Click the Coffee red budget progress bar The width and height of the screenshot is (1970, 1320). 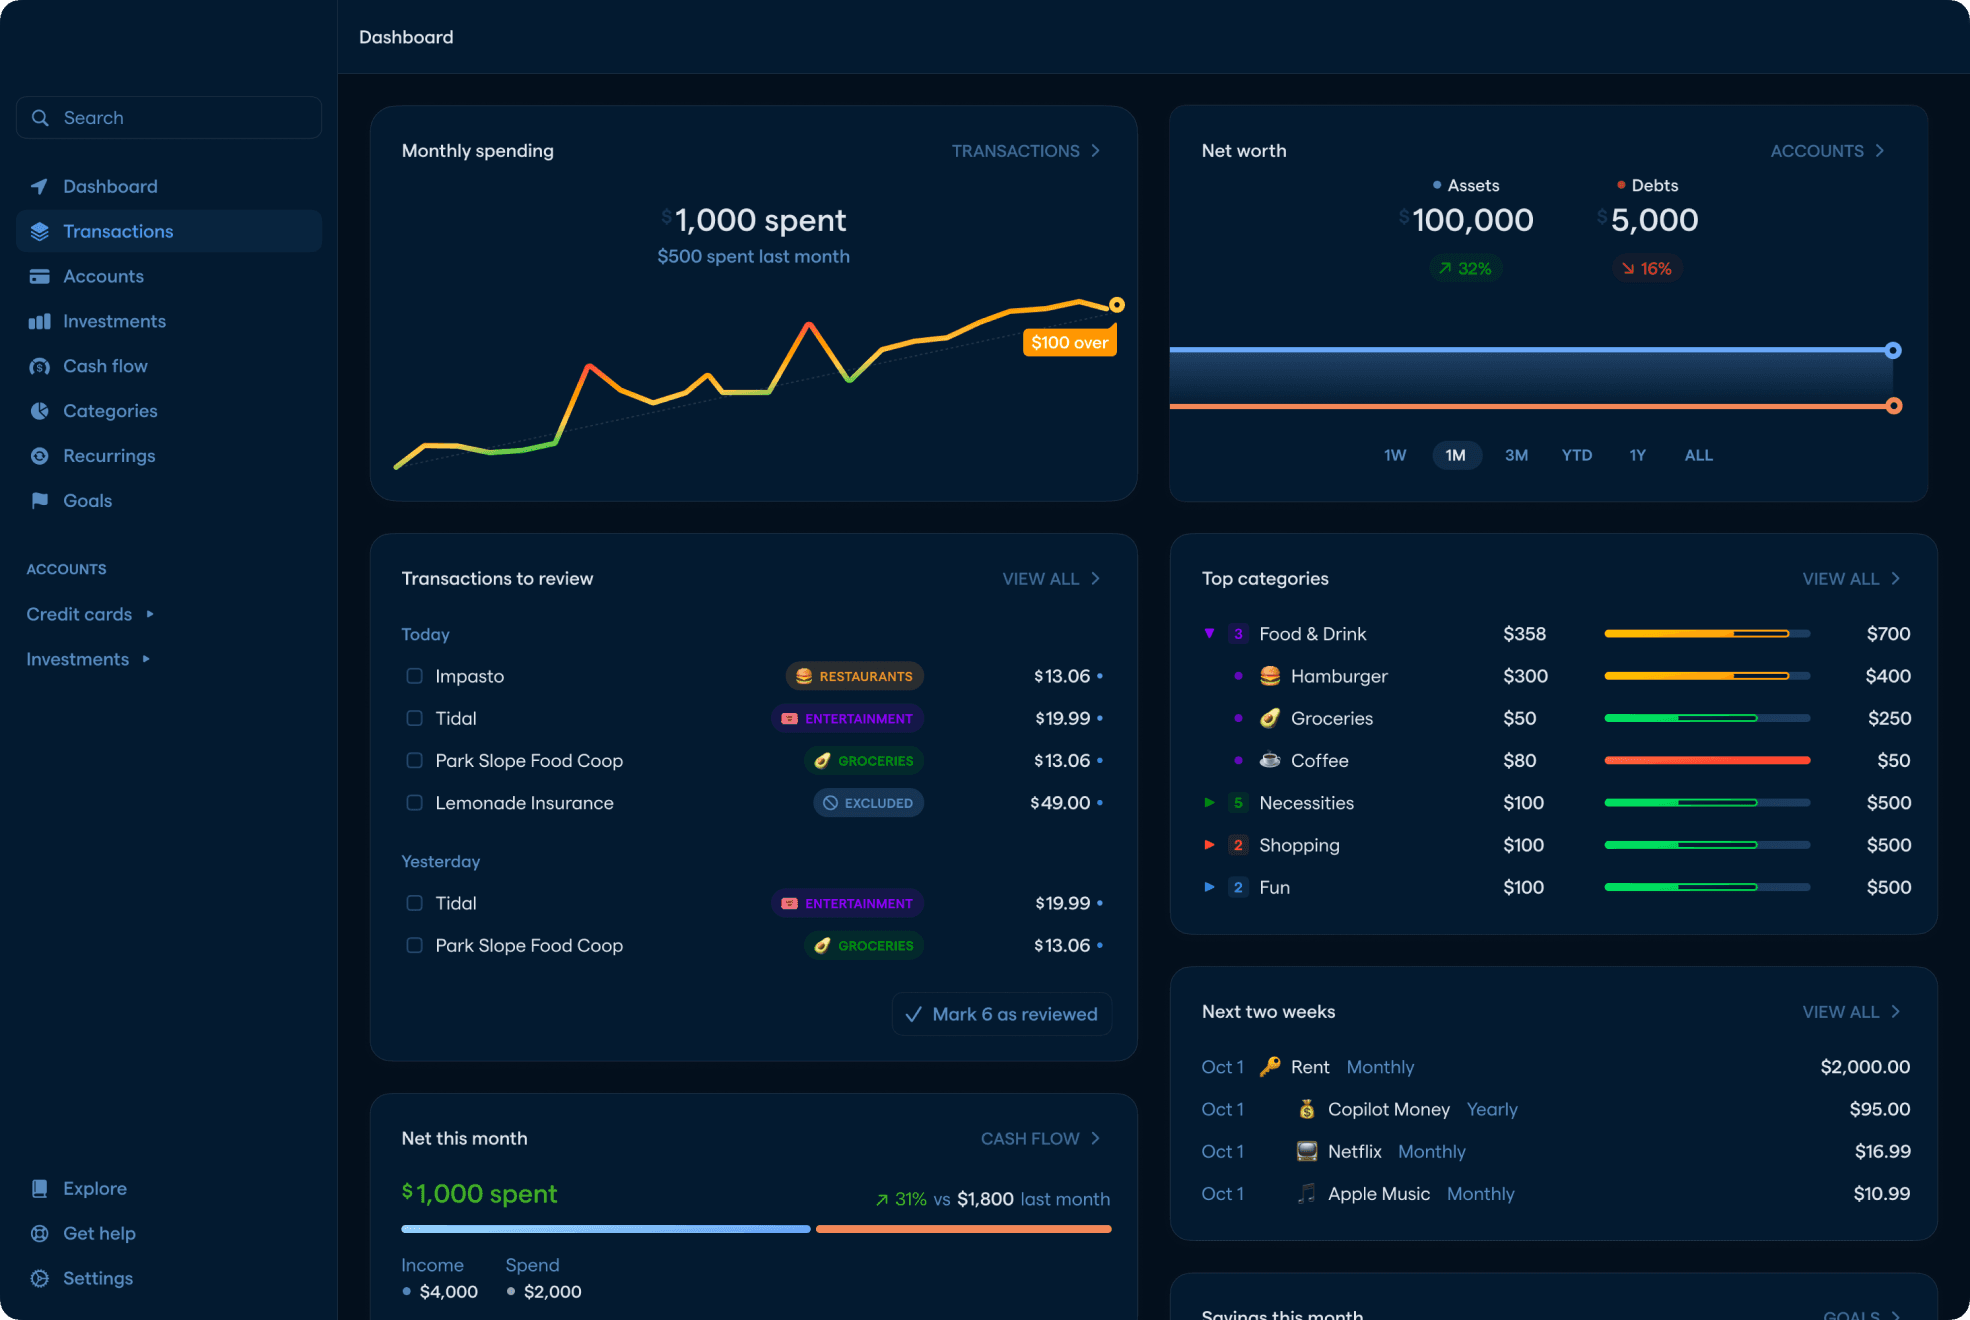point(1706,761)
